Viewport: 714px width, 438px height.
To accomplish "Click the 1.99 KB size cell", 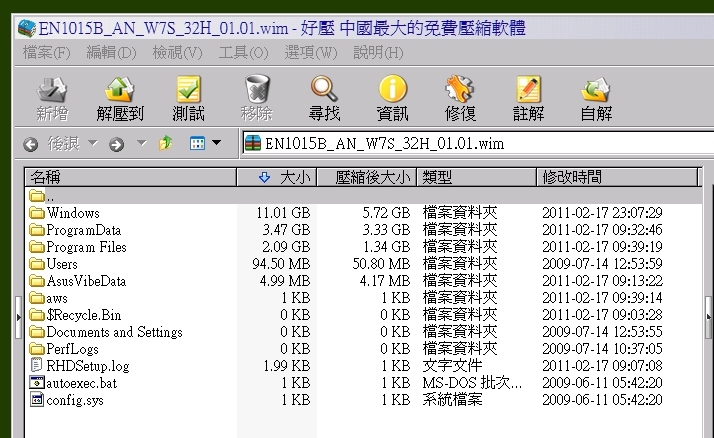I will [286, 365].
